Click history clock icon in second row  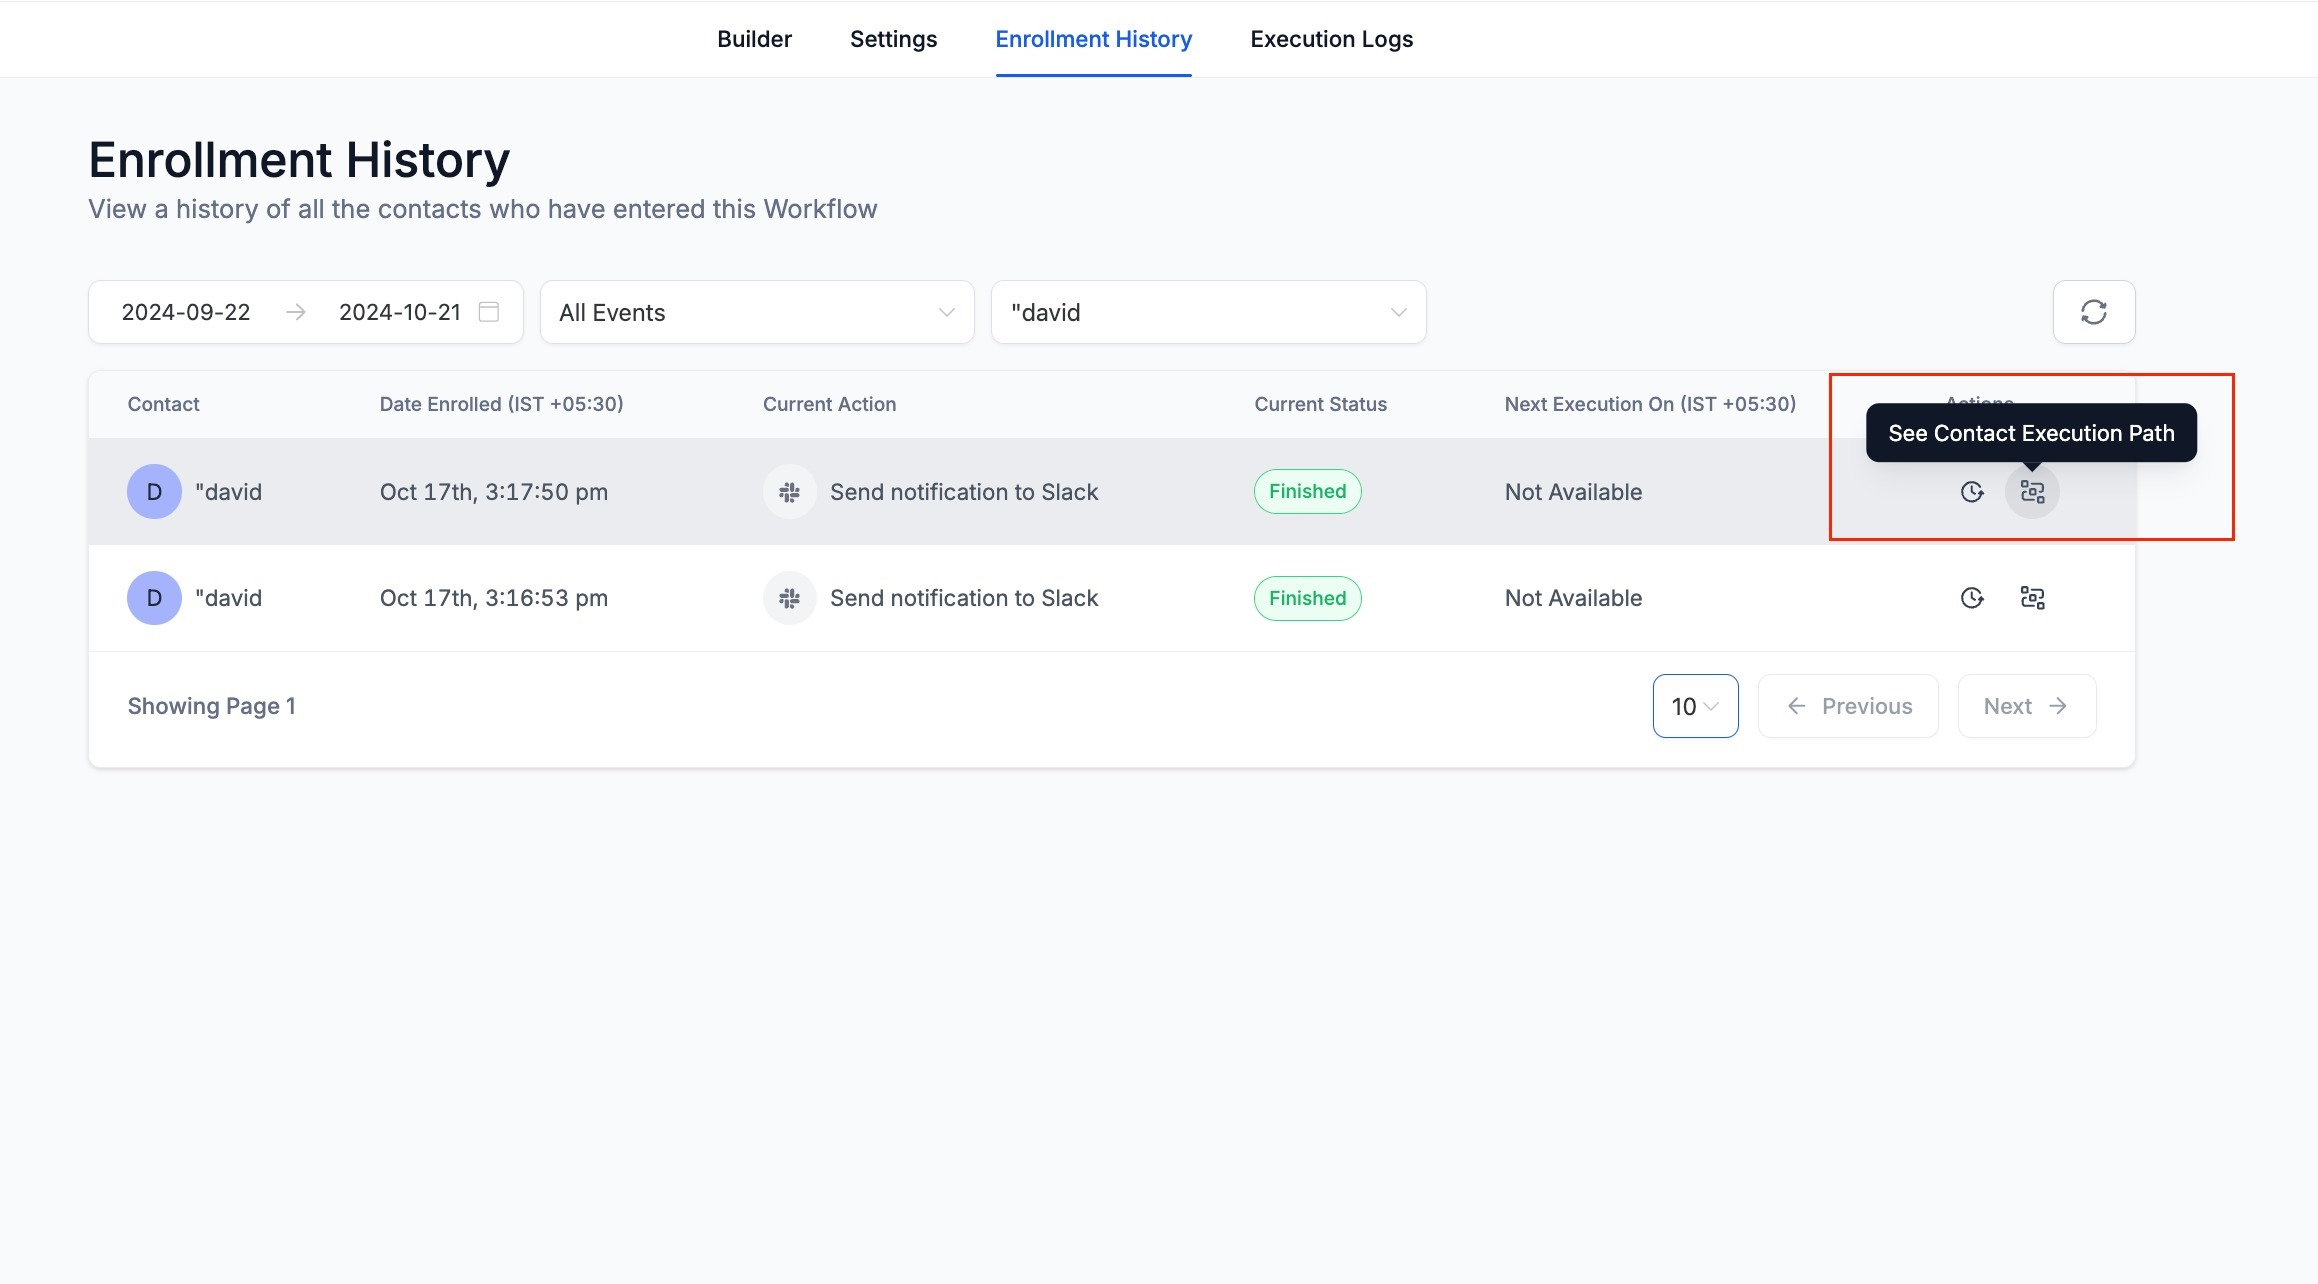point(1971,598)
